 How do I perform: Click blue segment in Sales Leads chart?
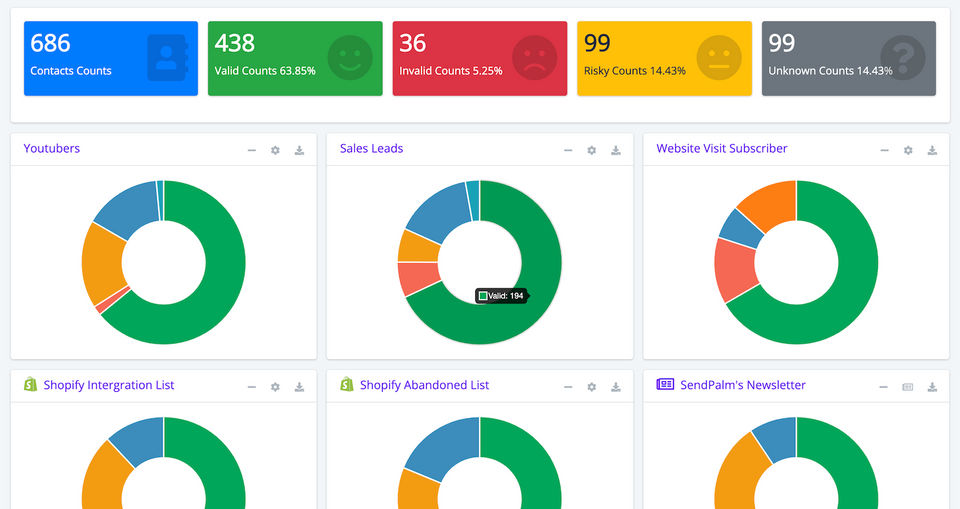pyautogui.click(x=436, y=211)
